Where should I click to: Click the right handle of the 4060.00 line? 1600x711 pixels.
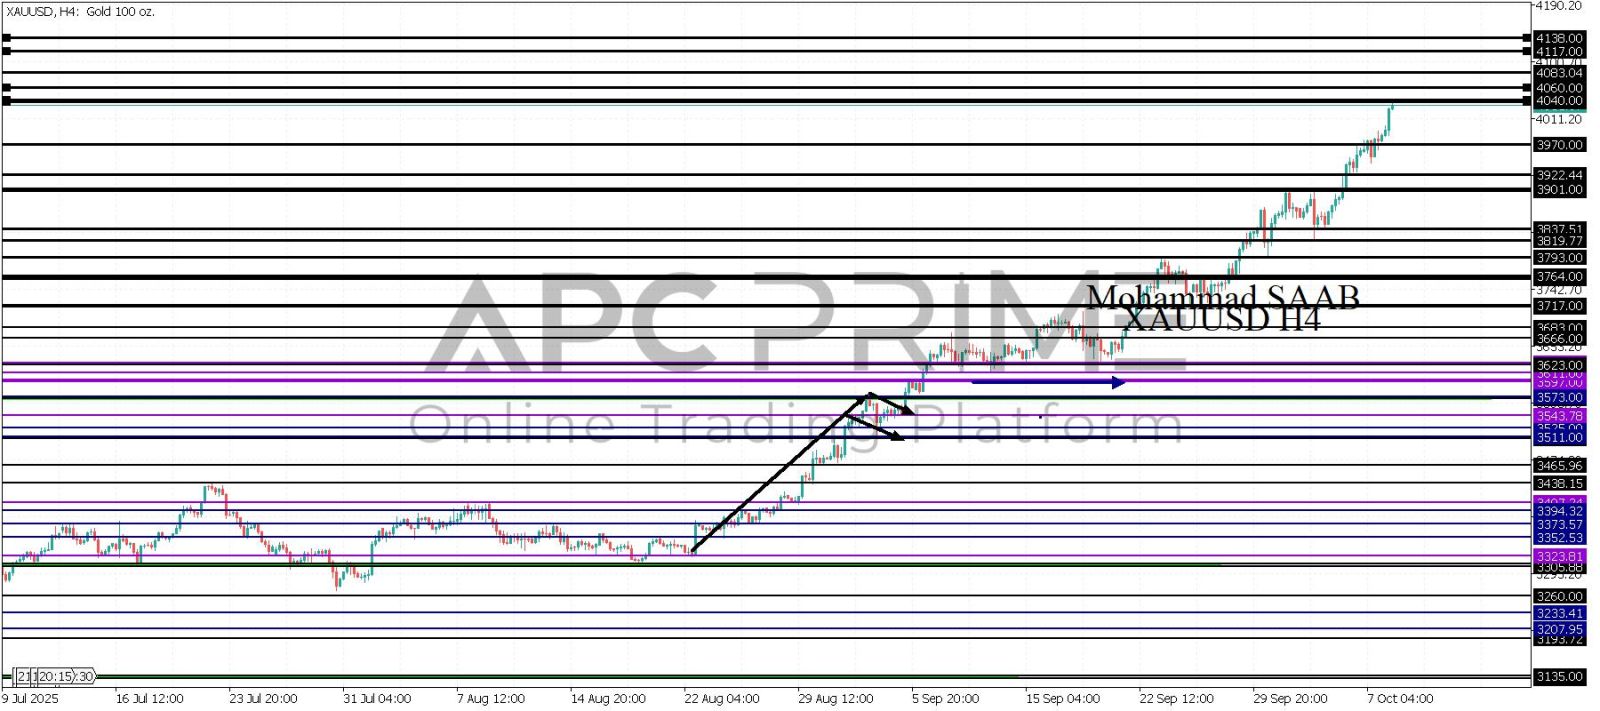1526,88
